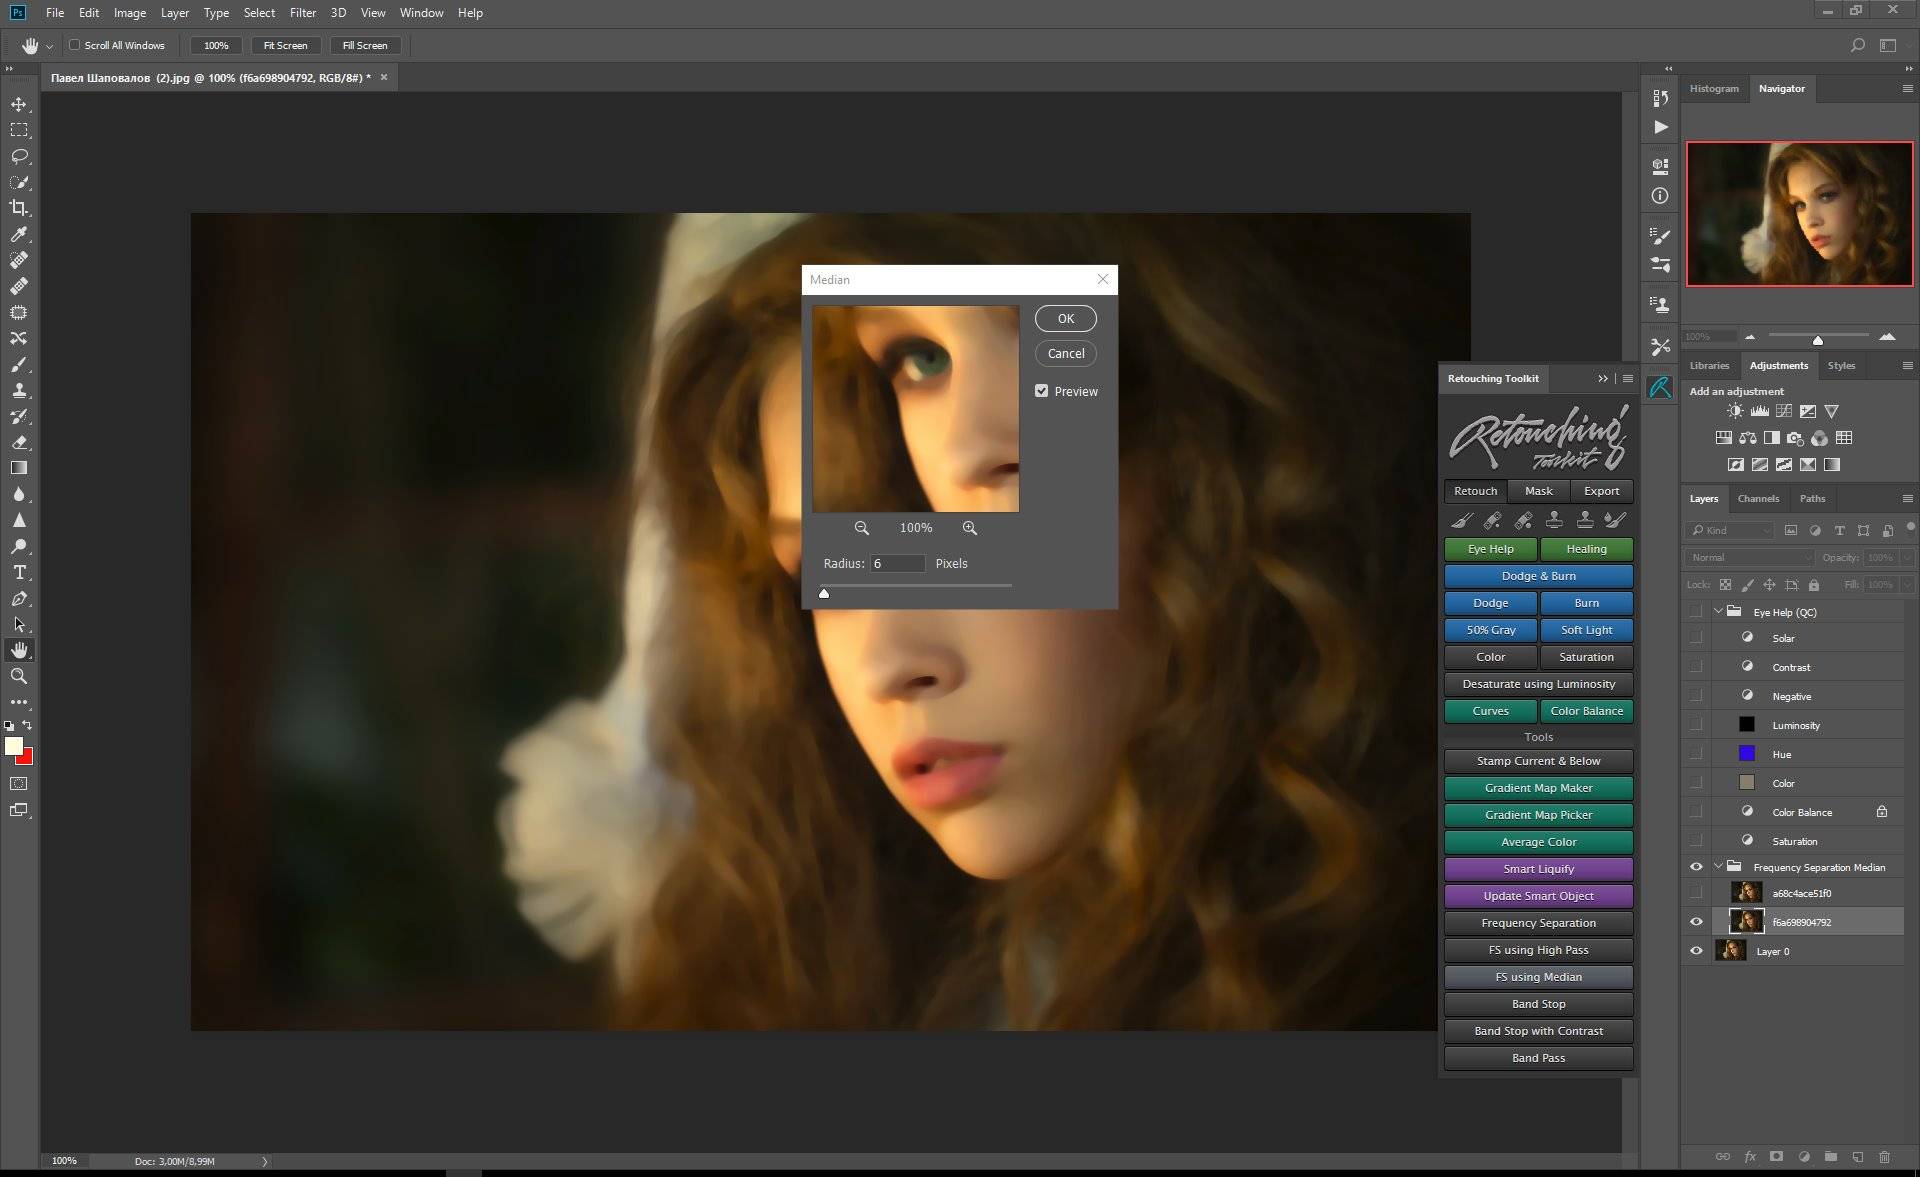Select the Horizontal Type tool
Viewport: 1920px width, 1177px height.
pyautogui.click(x=19, y=572)
